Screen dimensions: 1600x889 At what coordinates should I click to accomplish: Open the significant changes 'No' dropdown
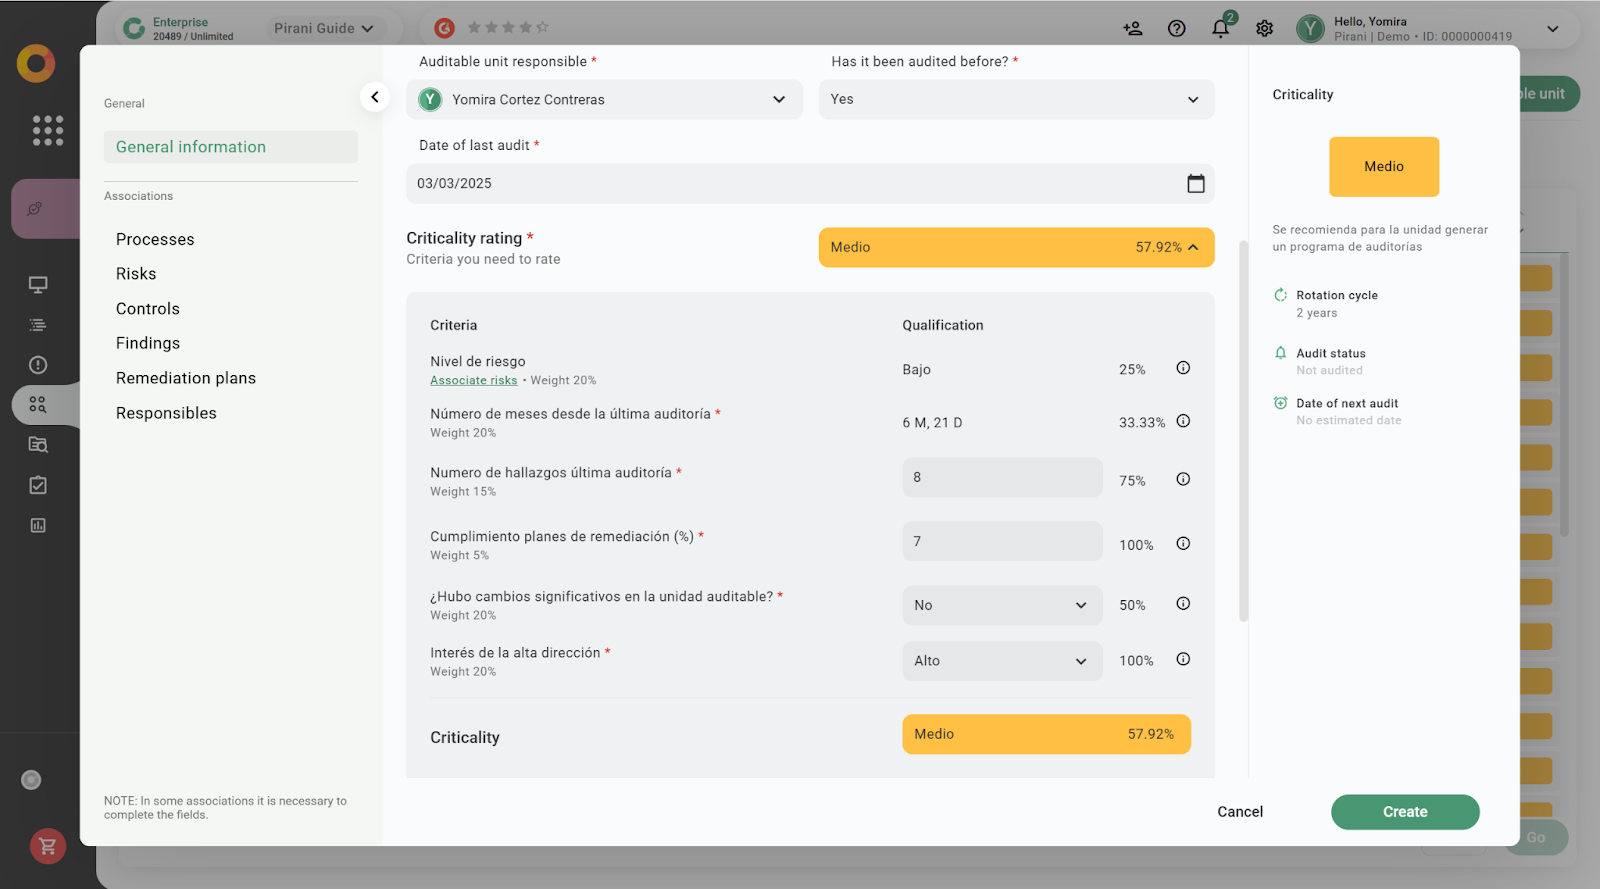point(1001,605)
